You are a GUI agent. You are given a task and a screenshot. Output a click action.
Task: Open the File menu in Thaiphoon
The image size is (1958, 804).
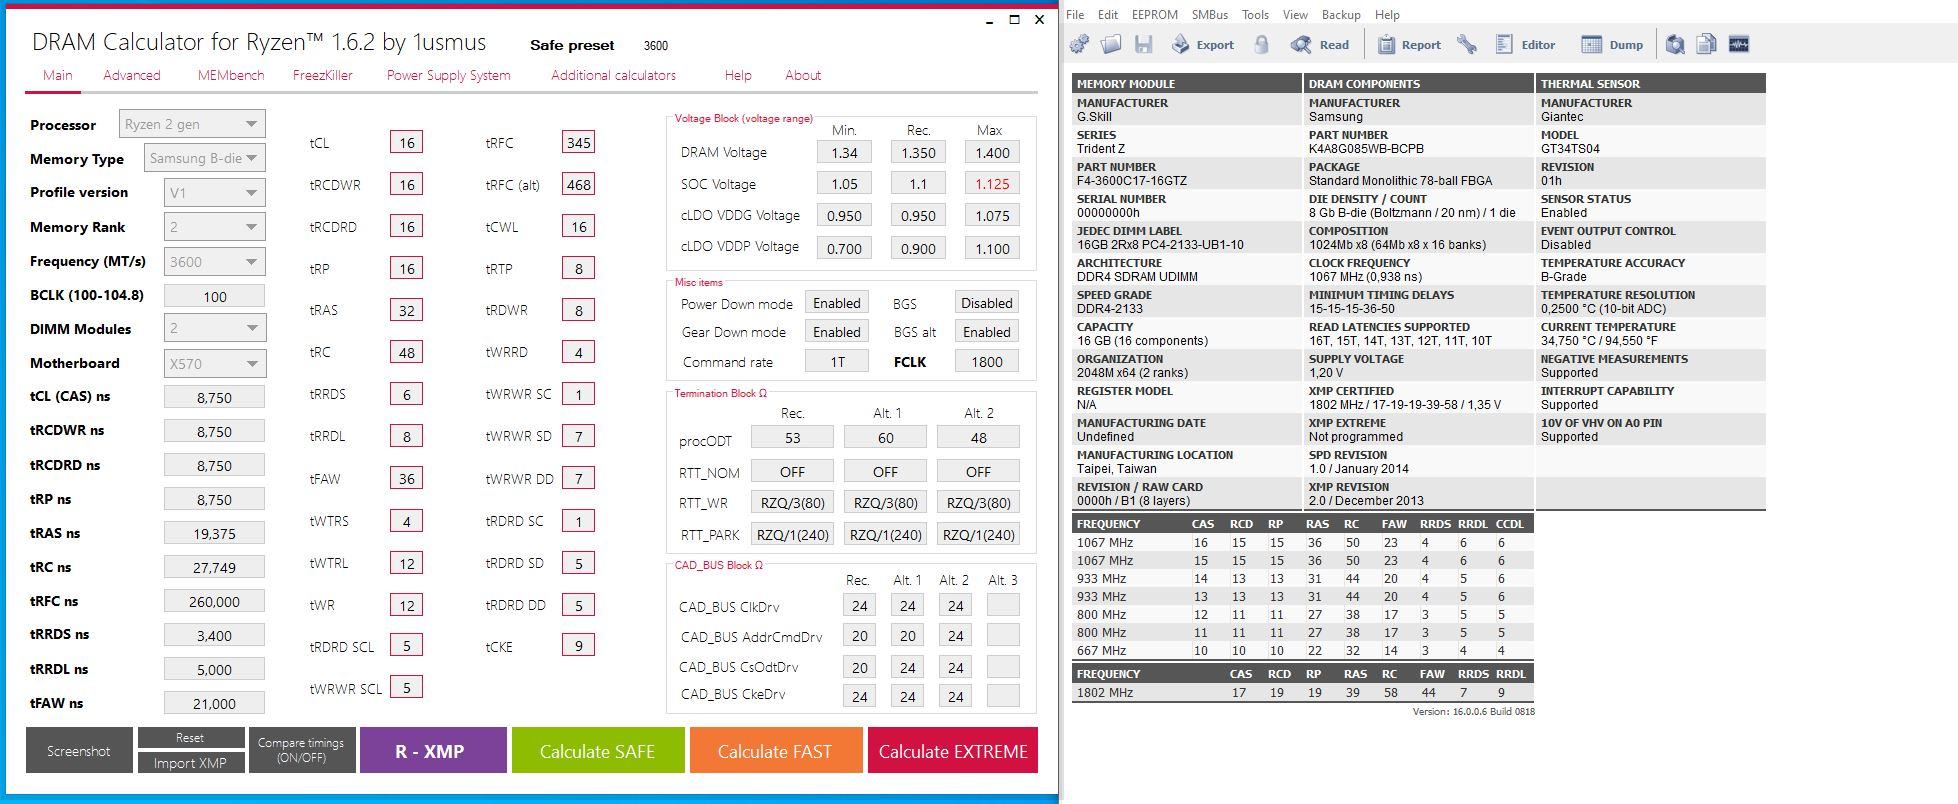pos(1075,15)
